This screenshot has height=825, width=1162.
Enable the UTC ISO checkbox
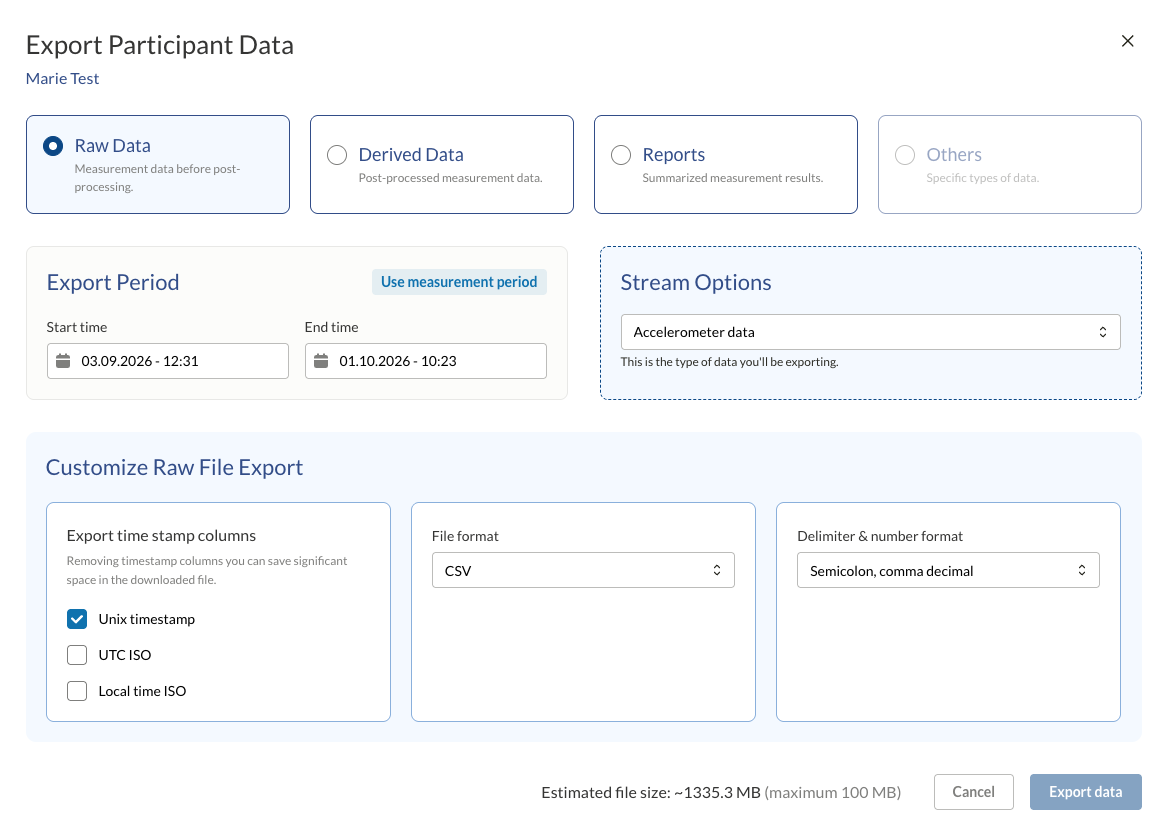pyautogui.click(x=77, y=655)
